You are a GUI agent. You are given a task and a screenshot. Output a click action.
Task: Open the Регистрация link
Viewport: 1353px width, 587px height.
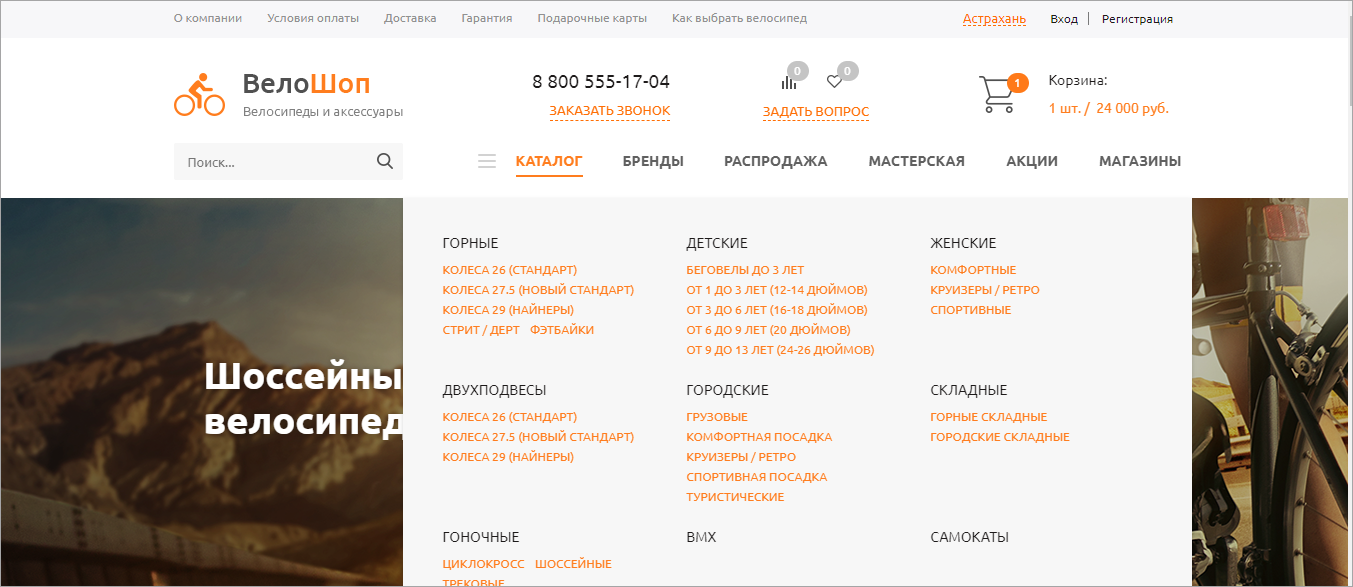point(1137,19)
